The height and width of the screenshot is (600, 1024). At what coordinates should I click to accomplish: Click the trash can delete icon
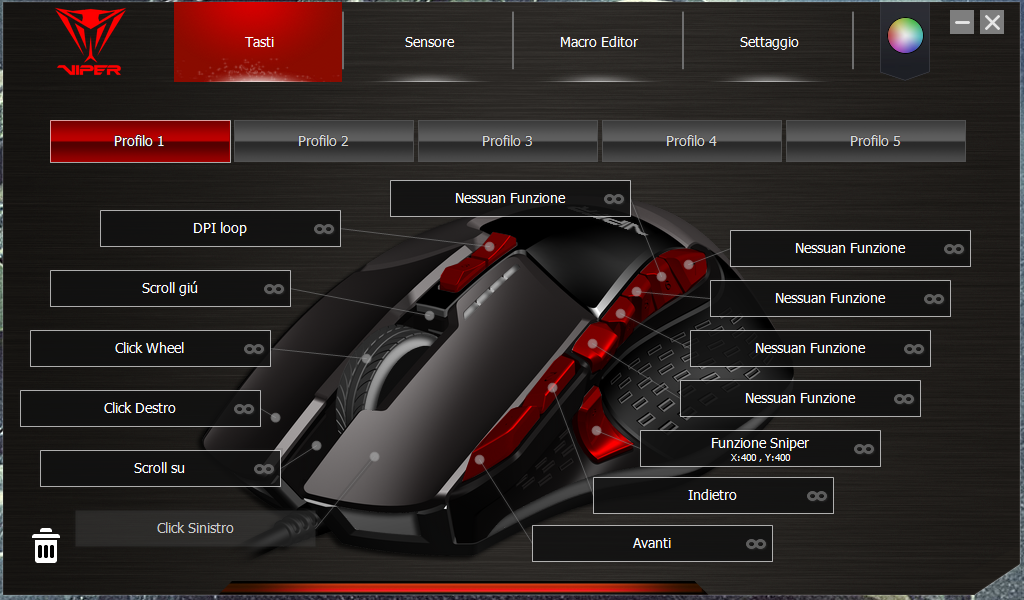coord(46,547)
